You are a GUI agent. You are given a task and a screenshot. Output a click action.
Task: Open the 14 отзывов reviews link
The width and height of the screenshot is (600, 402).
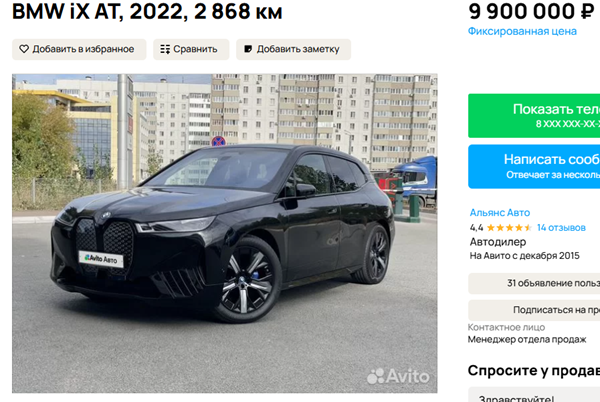pos(561,228)
